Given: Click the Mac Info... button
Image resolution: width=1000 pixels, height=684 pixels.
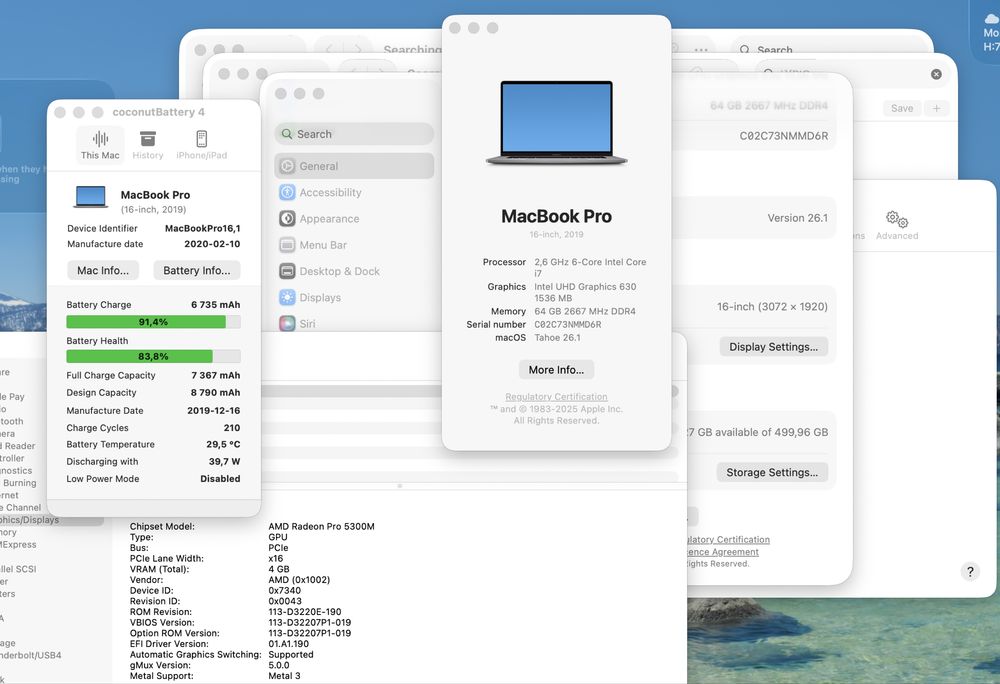Looking at the screenshot, I should pyautogui.click(x=103, y=270).
